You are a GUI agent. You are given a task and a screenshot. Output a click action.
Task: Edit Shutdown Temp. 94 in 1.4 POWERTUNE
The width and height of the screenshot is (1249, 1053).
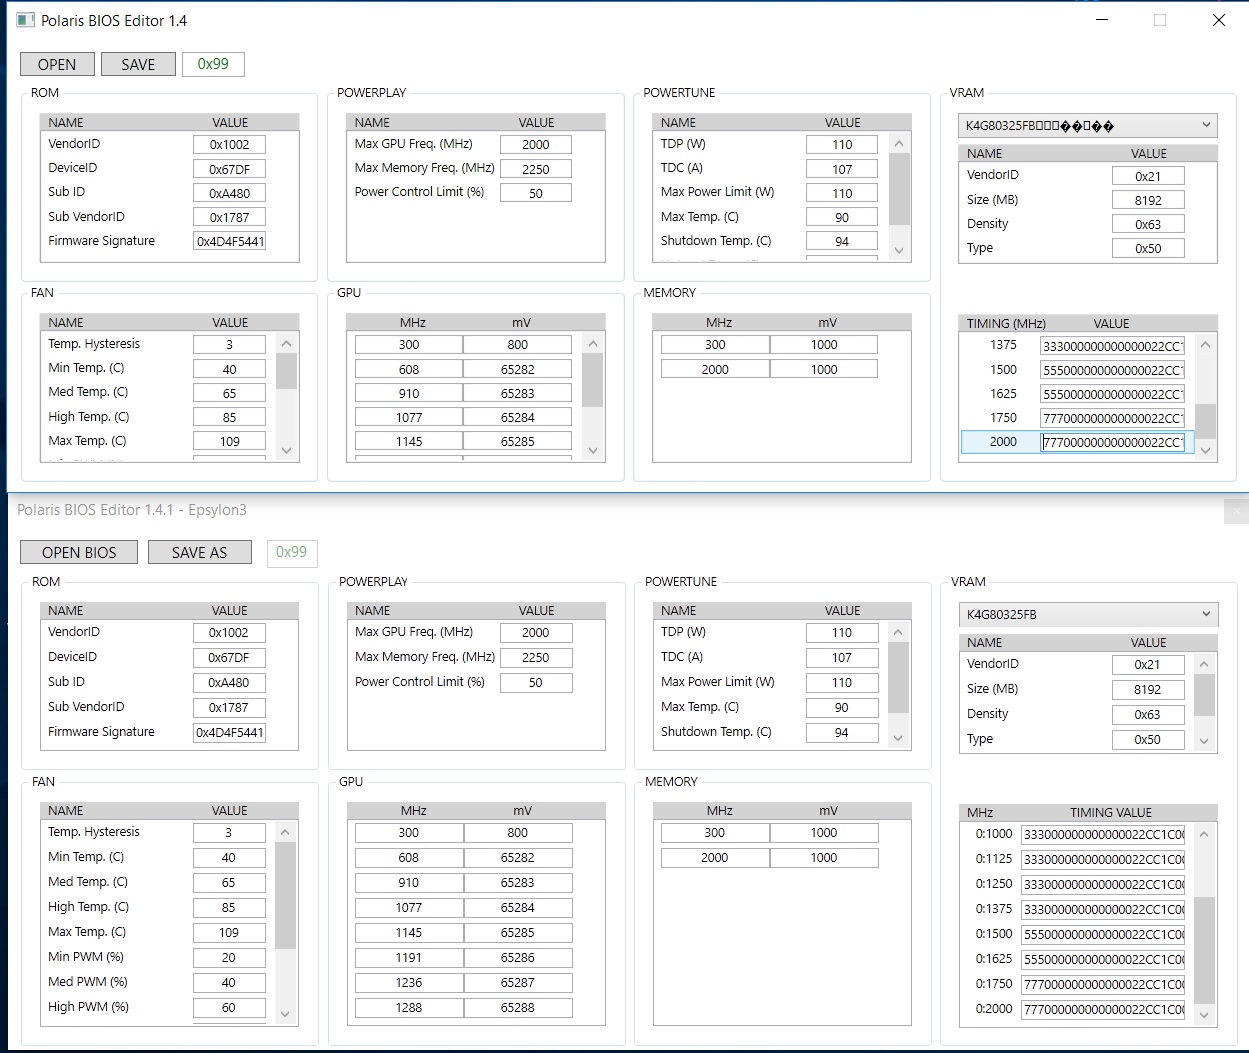[842, 241]
